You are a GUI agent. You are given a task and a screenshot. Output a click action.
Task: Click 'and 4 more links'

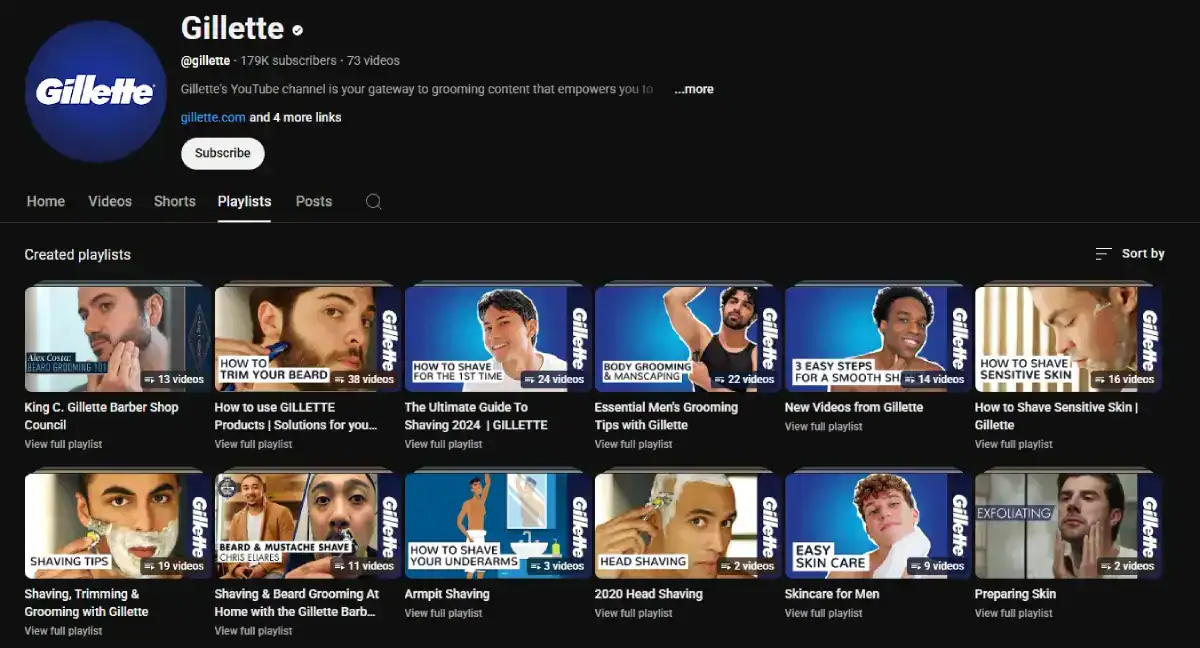(x=295, y=117)
